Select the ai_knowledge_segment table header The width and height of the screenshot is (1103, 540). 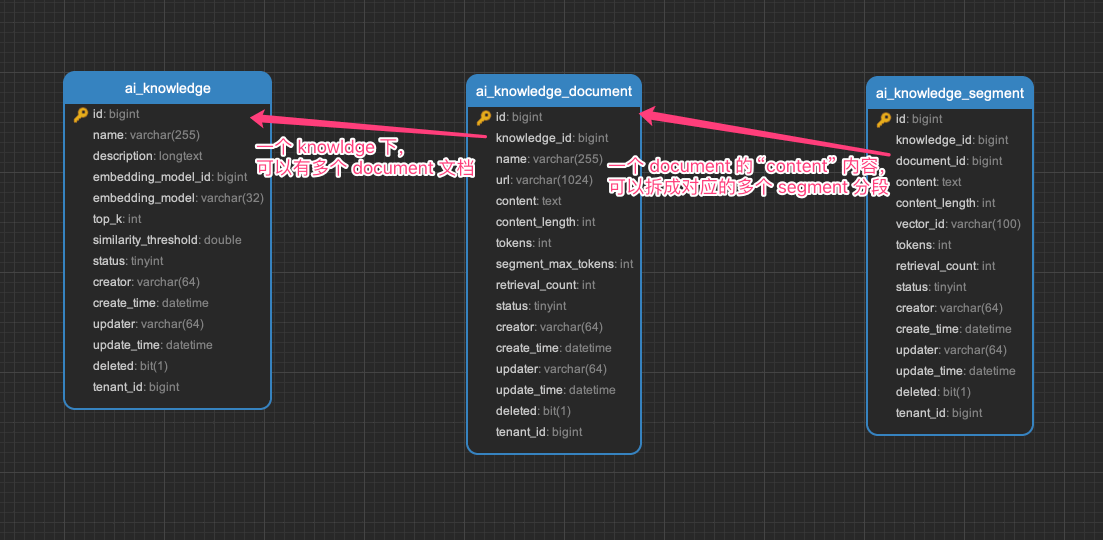(x=949, y=93)
